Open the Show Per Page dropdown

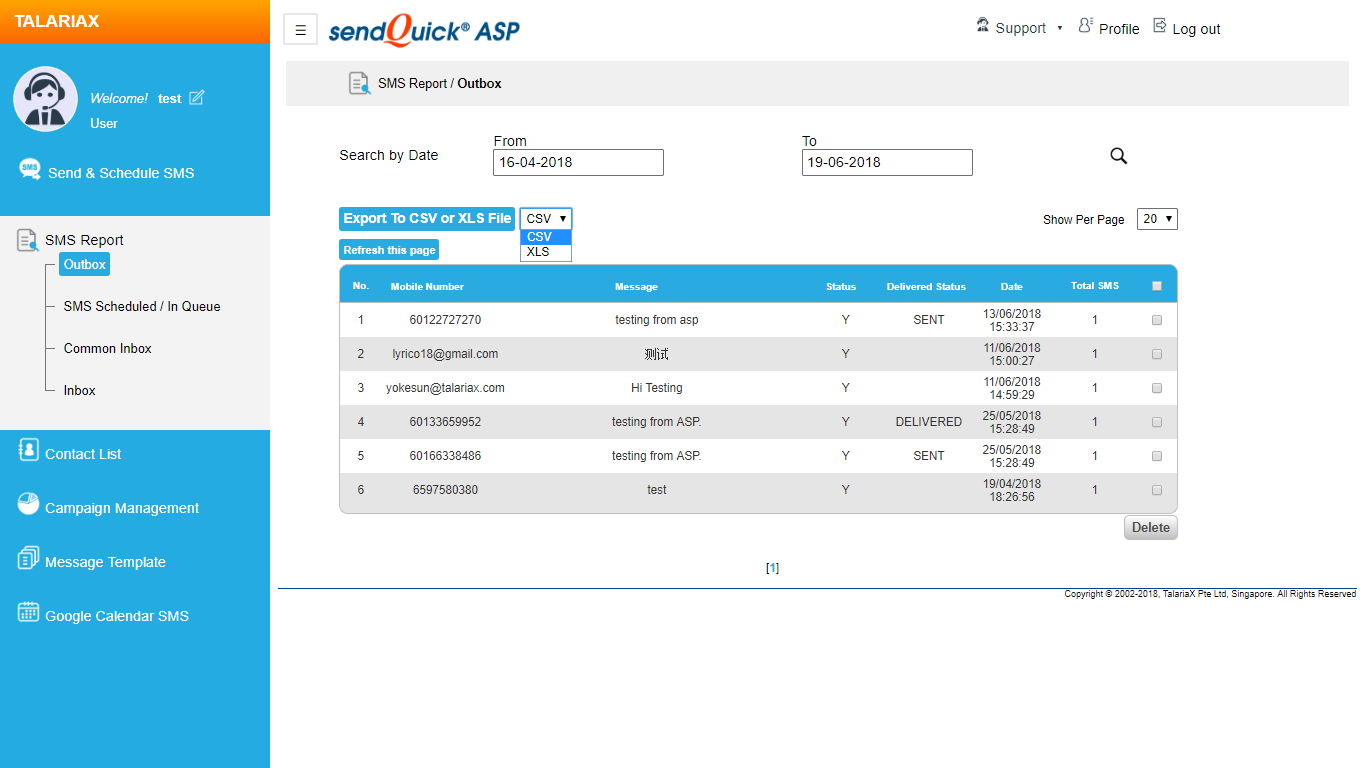point(1157,219)
